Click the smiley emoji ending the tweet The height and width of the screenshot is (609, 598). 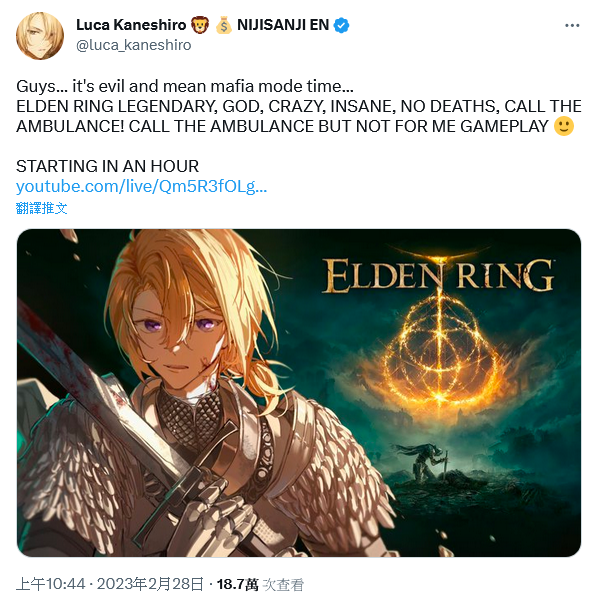pyautogui.click(x=564, y=126)
